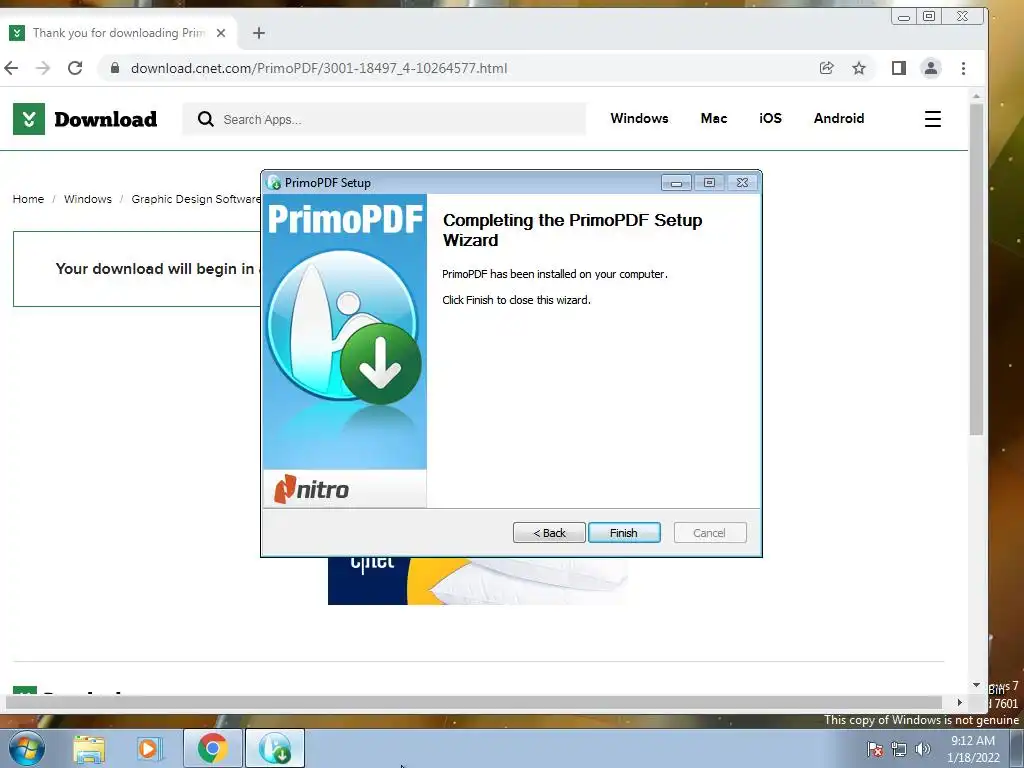
Task: Minimize the PrimoPDF Setup window
Action: tap(676, 183)
